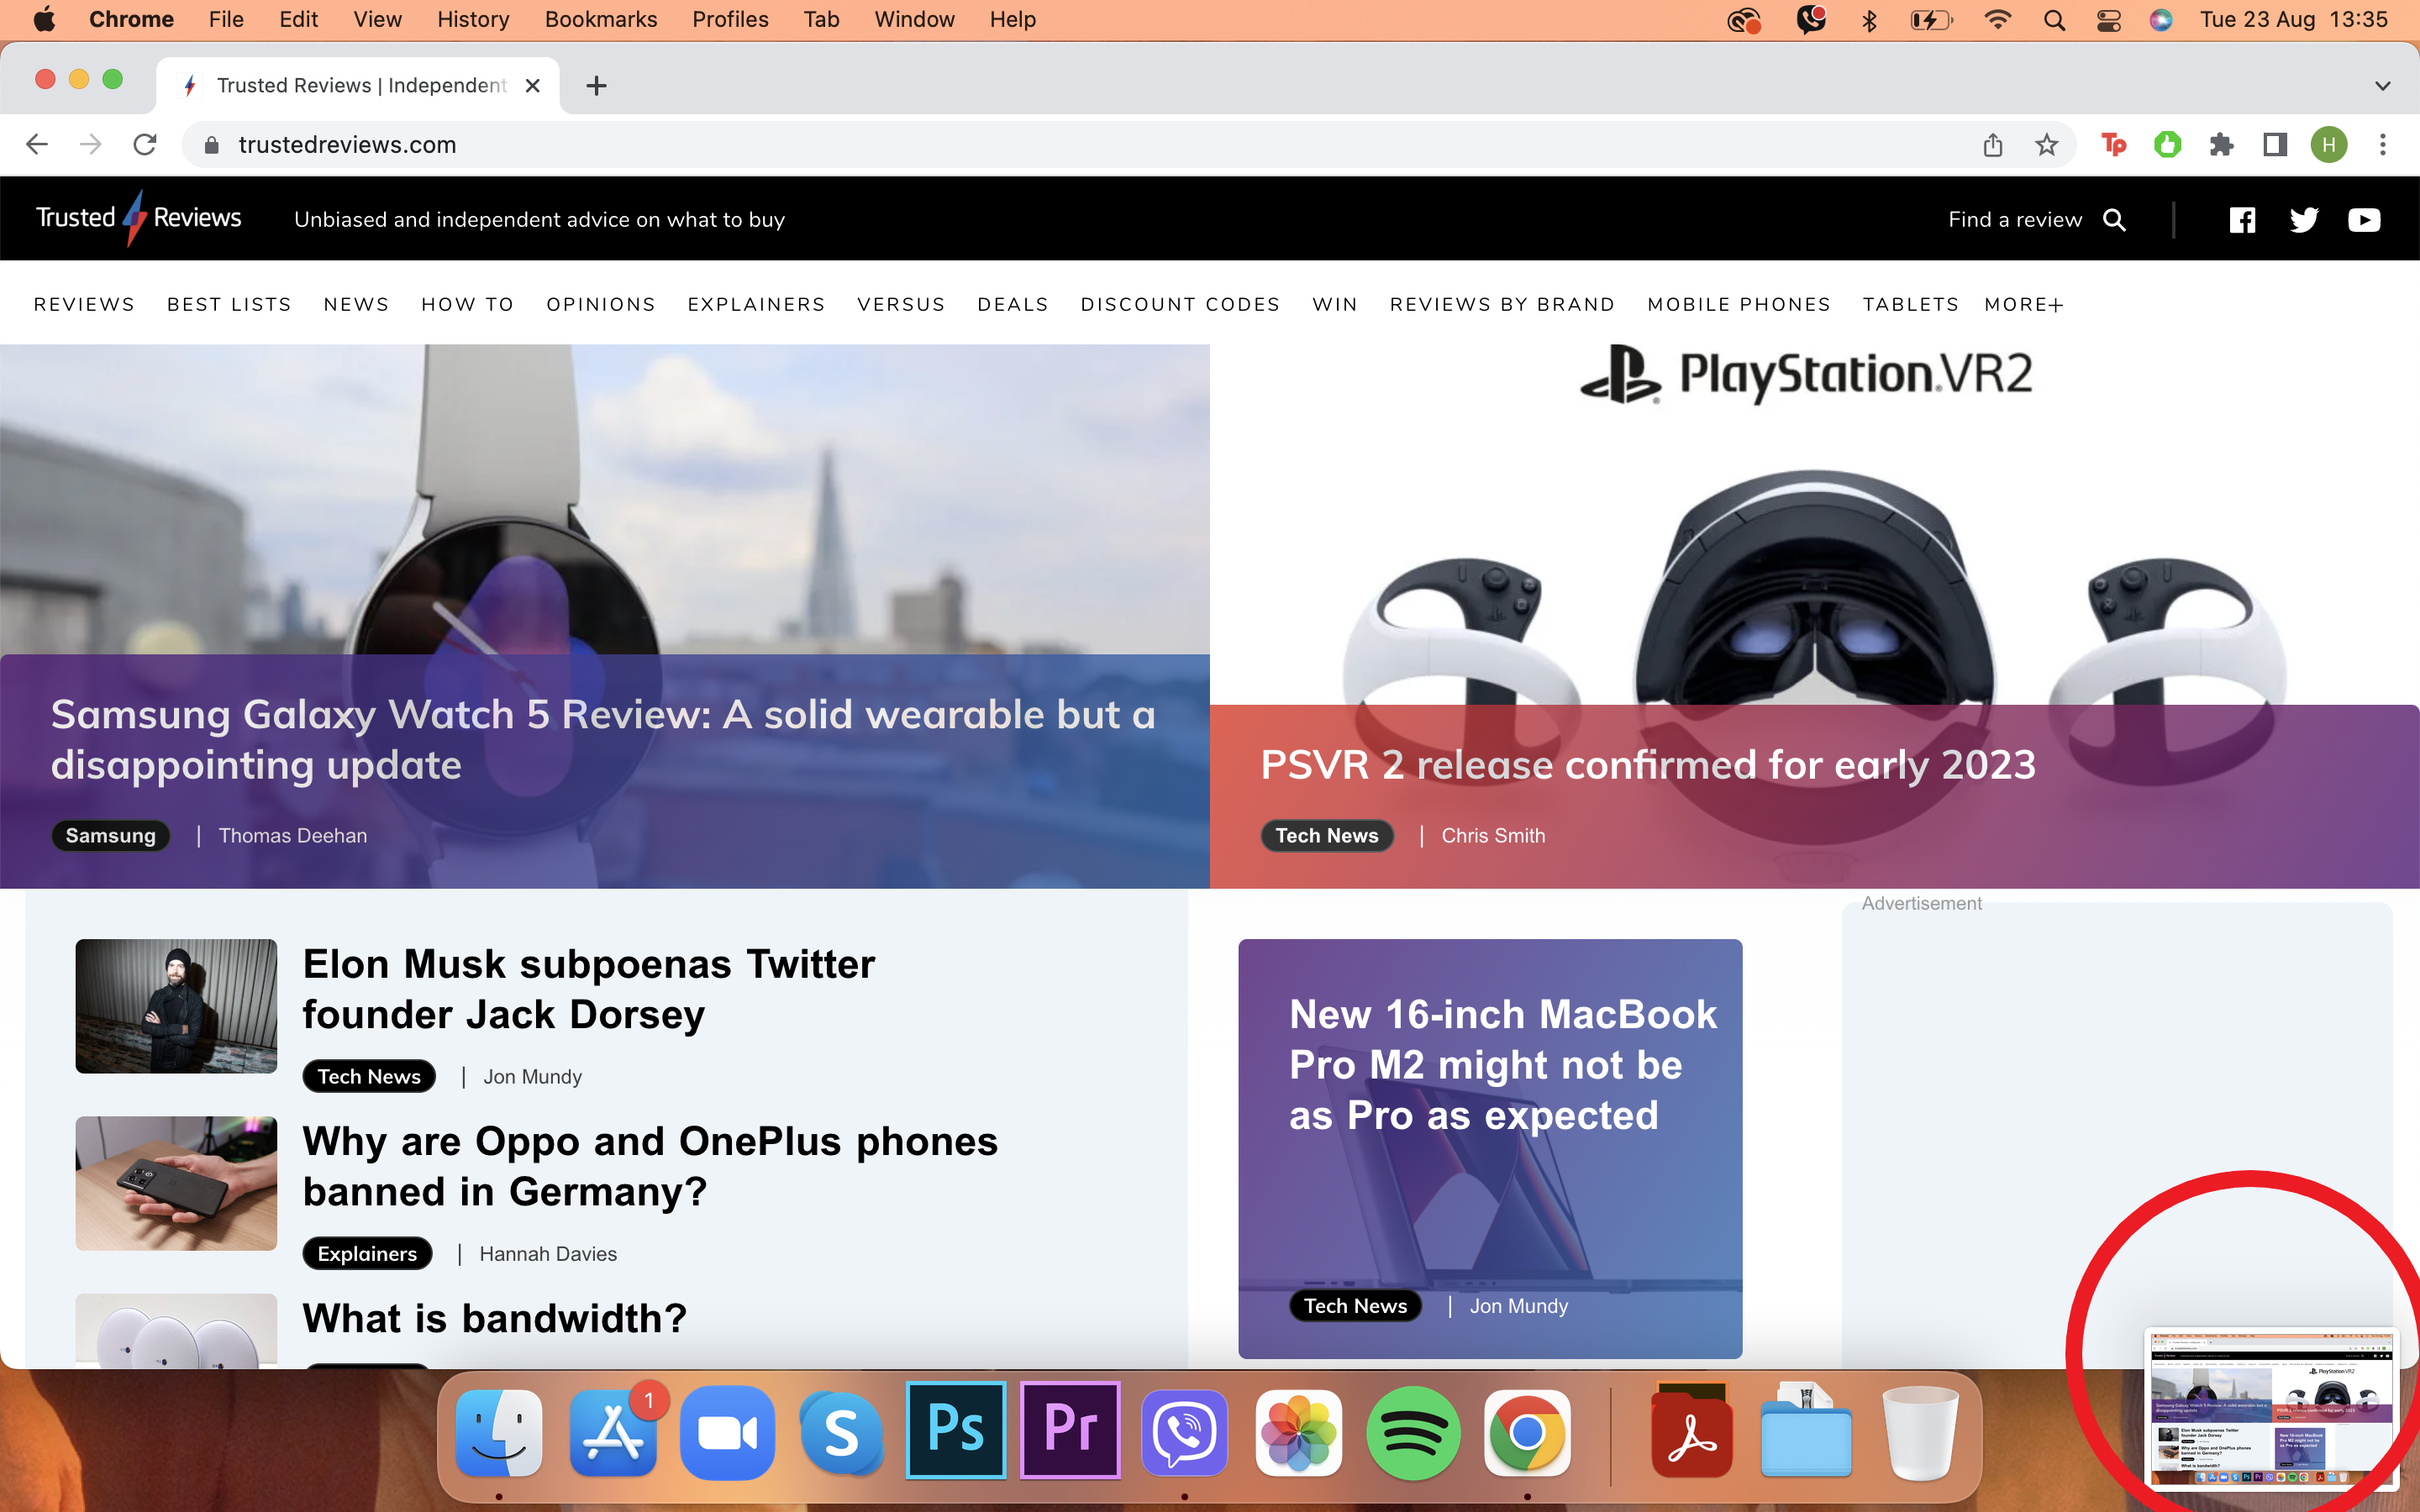Launch Premiere Pro from the Dock
The height and width of the screenshot is (1512, 2420).
click(1070, 1430)
